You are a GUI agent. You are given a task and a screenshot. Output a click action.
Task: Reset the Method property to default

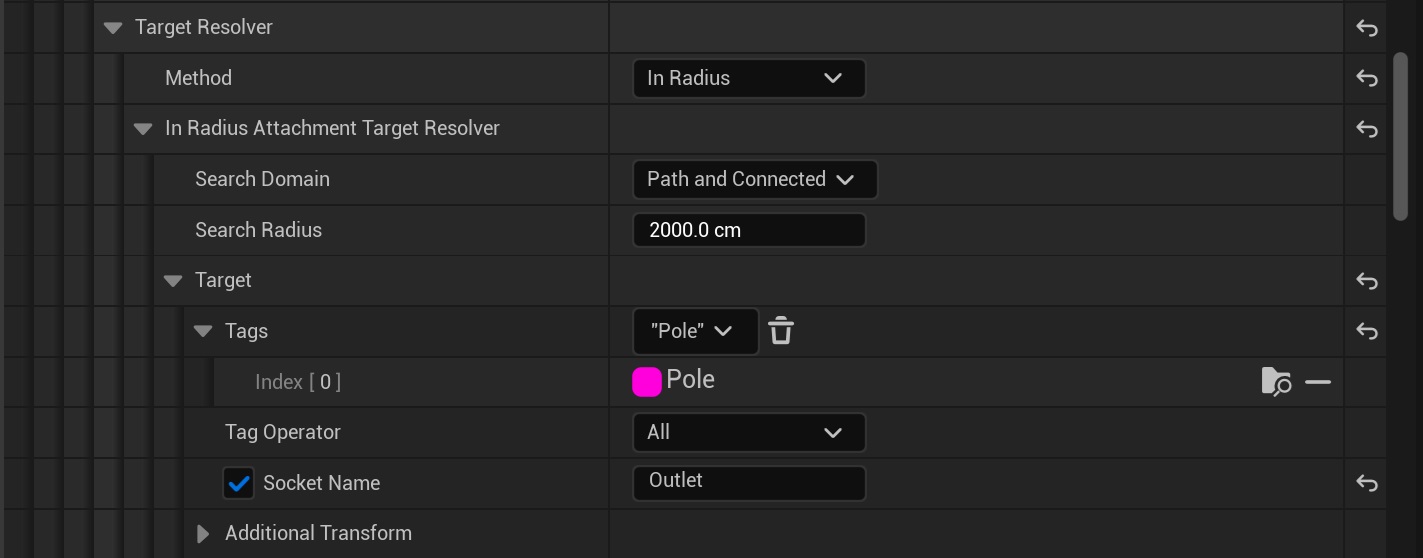click(x=1367, y=78)
